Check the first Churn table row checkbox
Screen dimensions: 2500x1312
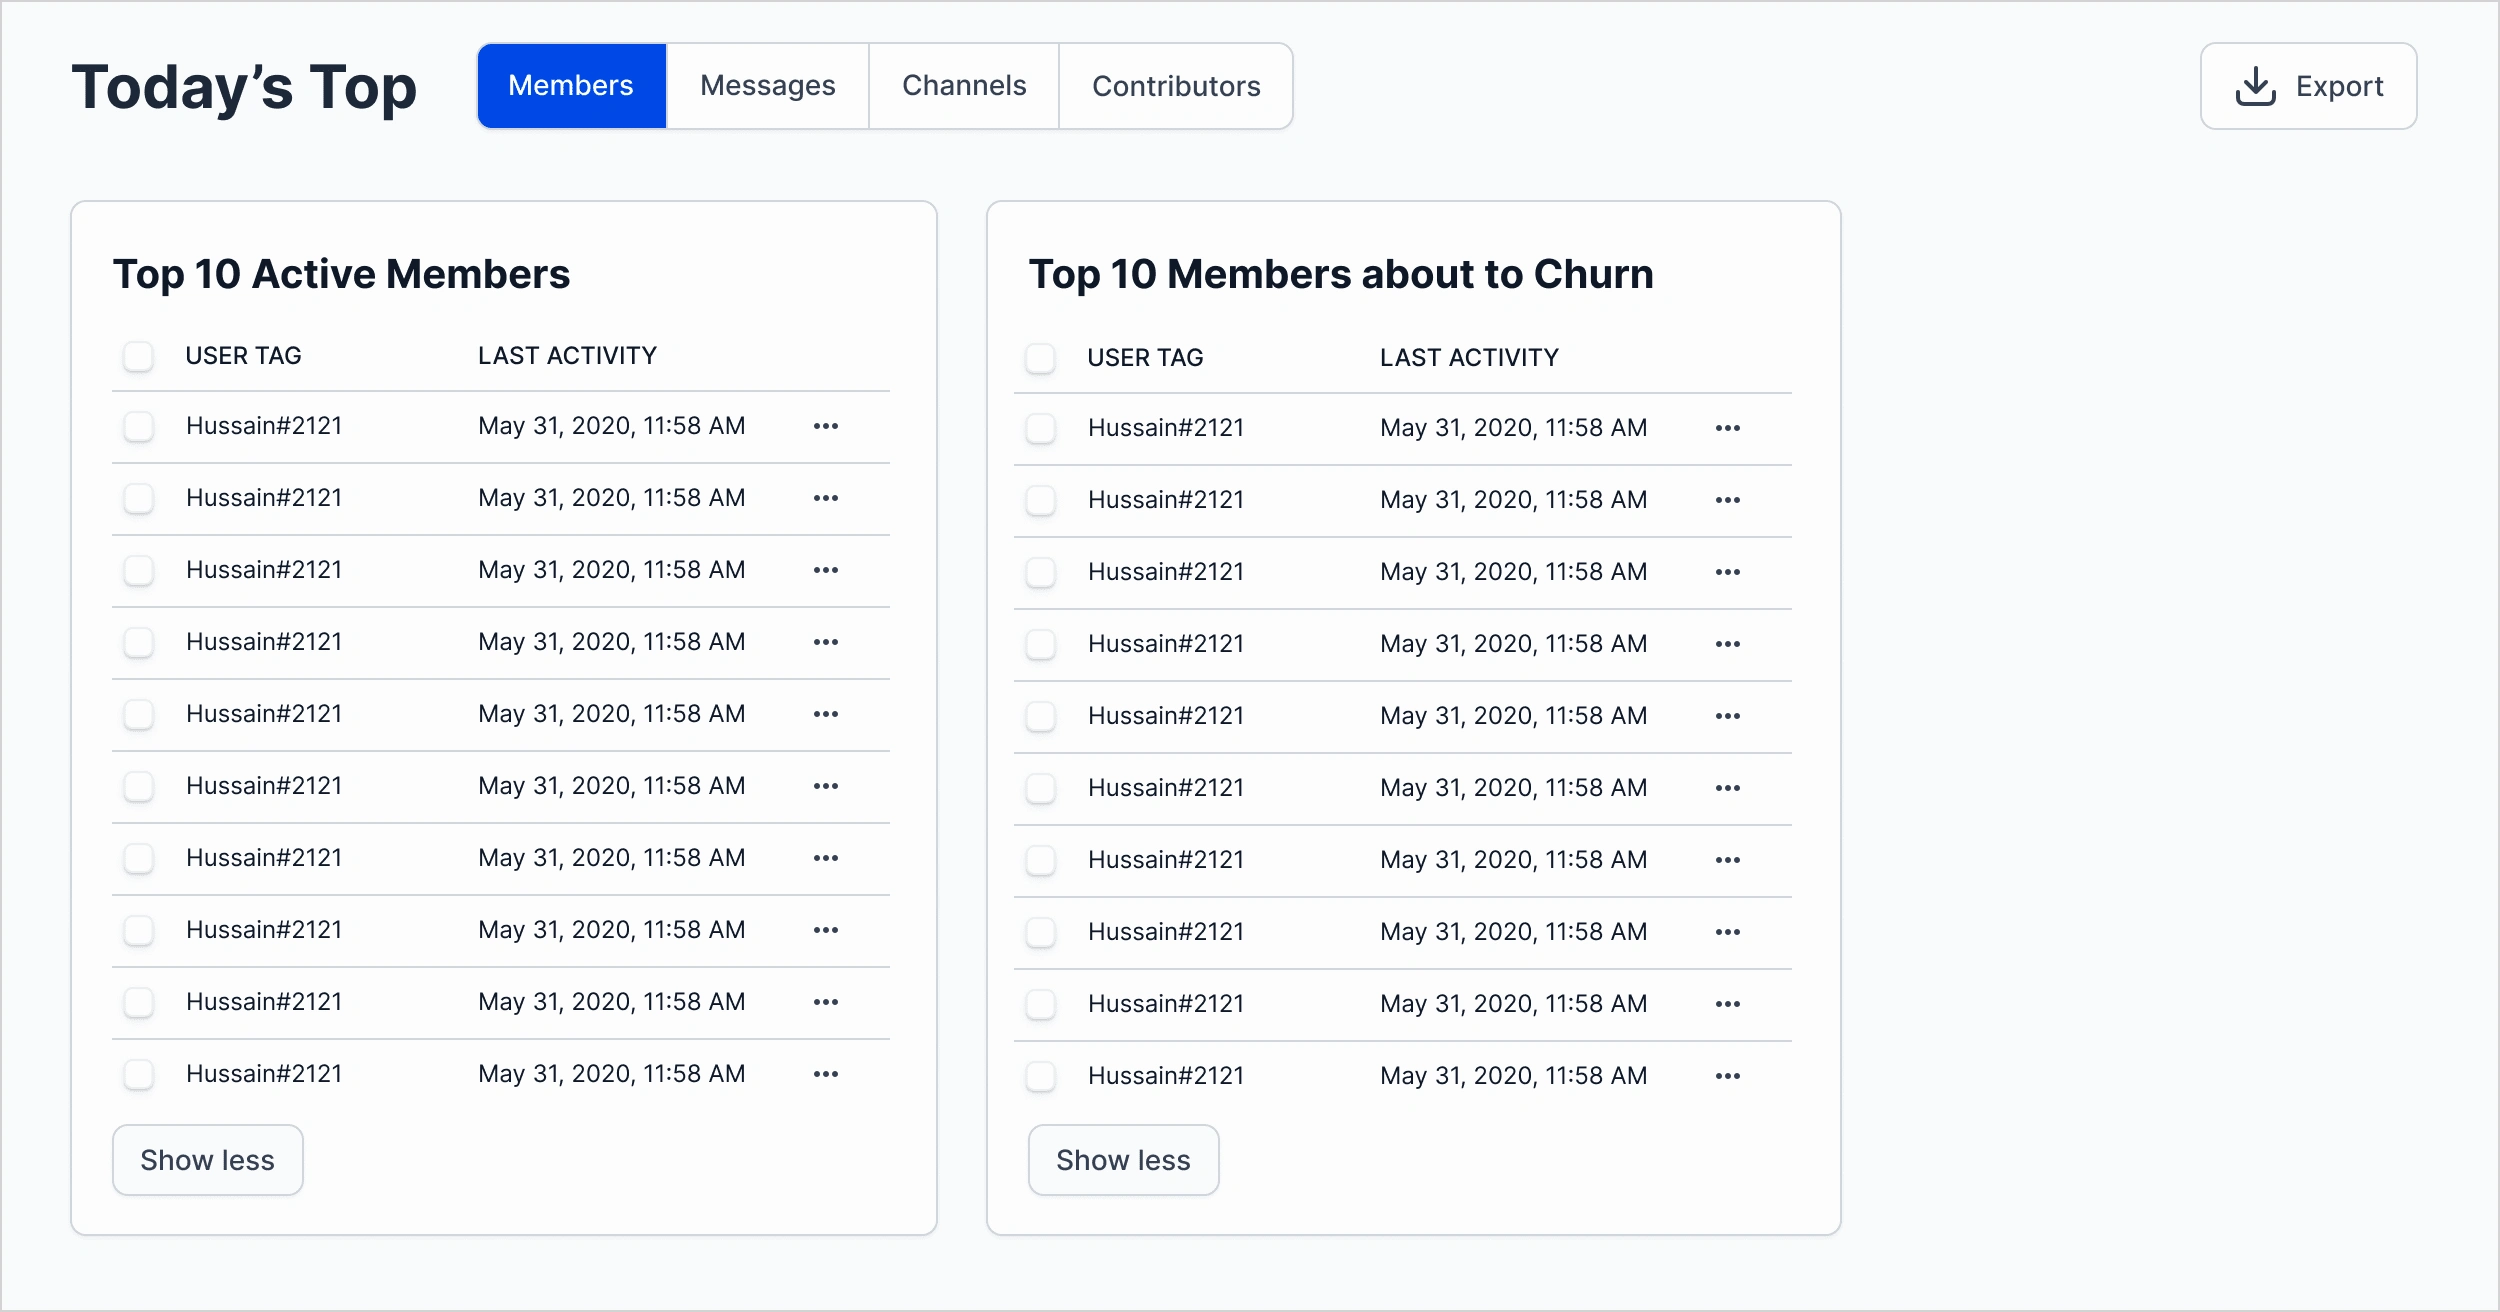(x=1041, y=428)
